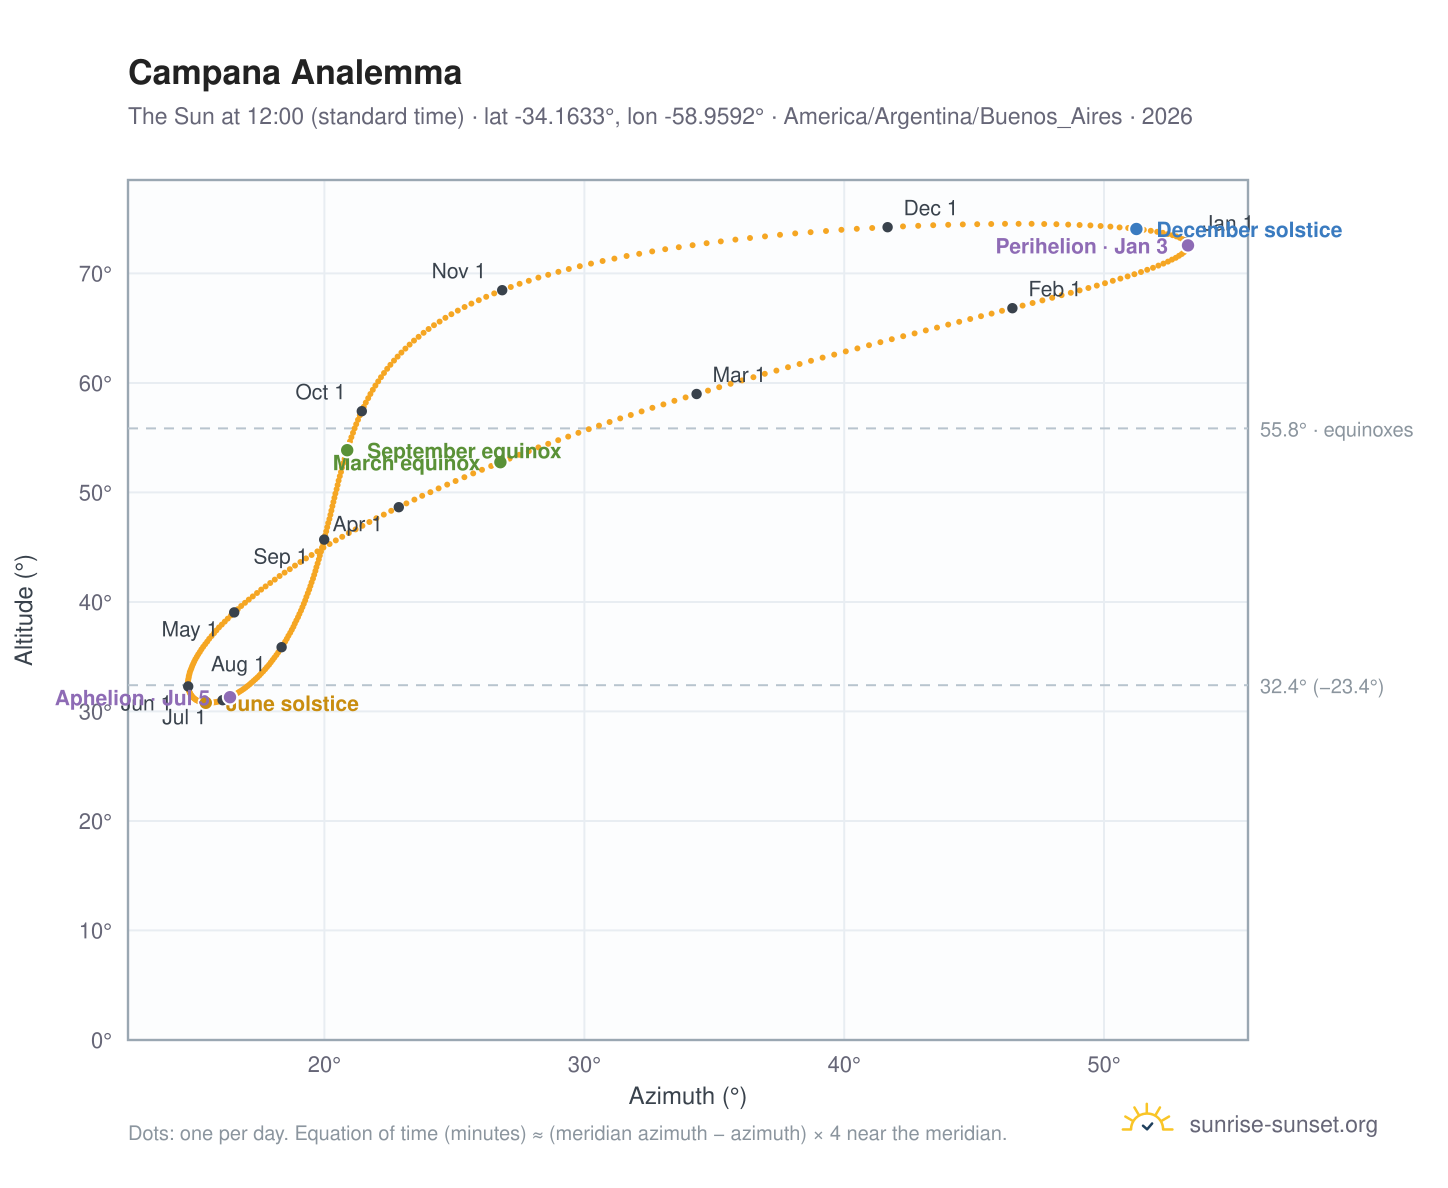
Task: Select the September equinox green marker
Action: (347, 450)
